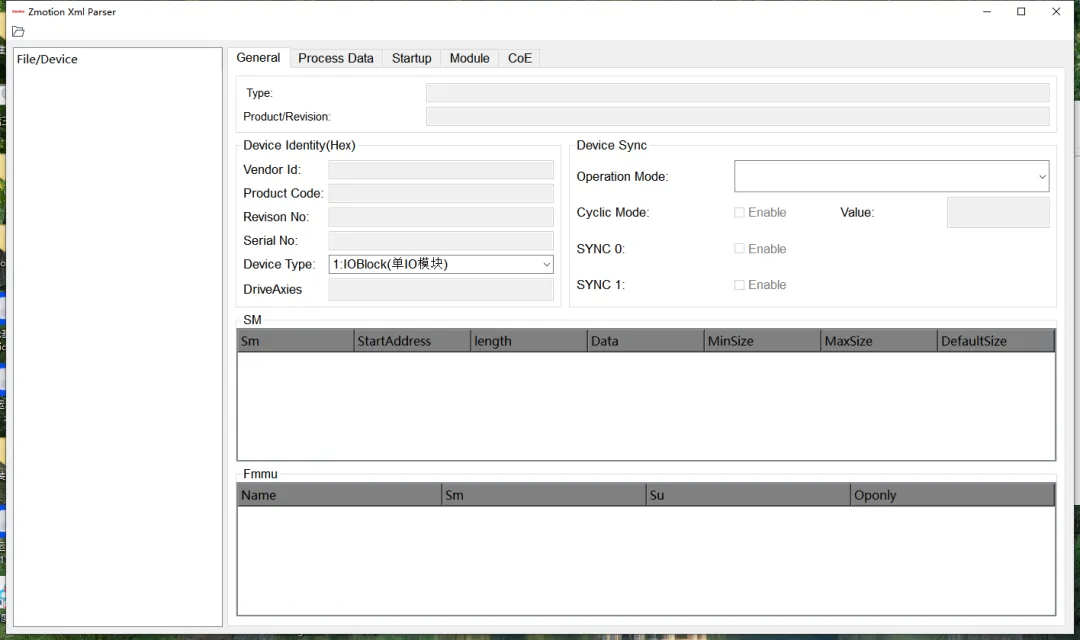Image resolution: width=1080 pixels, height=640 pixels.
Task: Focus the Vendor Id field
Action: (x=441, y=169)
